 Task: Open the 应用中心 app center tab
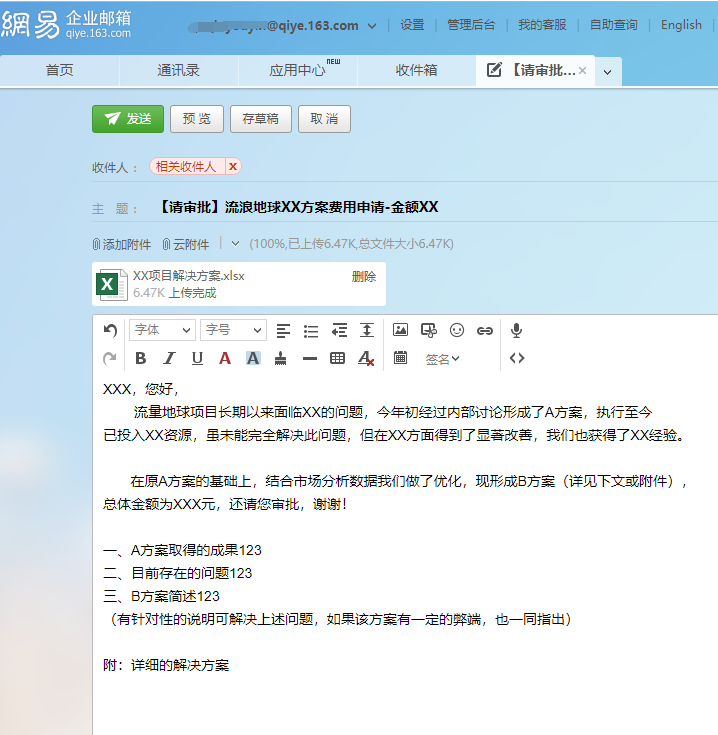click(x=298, y=70)
